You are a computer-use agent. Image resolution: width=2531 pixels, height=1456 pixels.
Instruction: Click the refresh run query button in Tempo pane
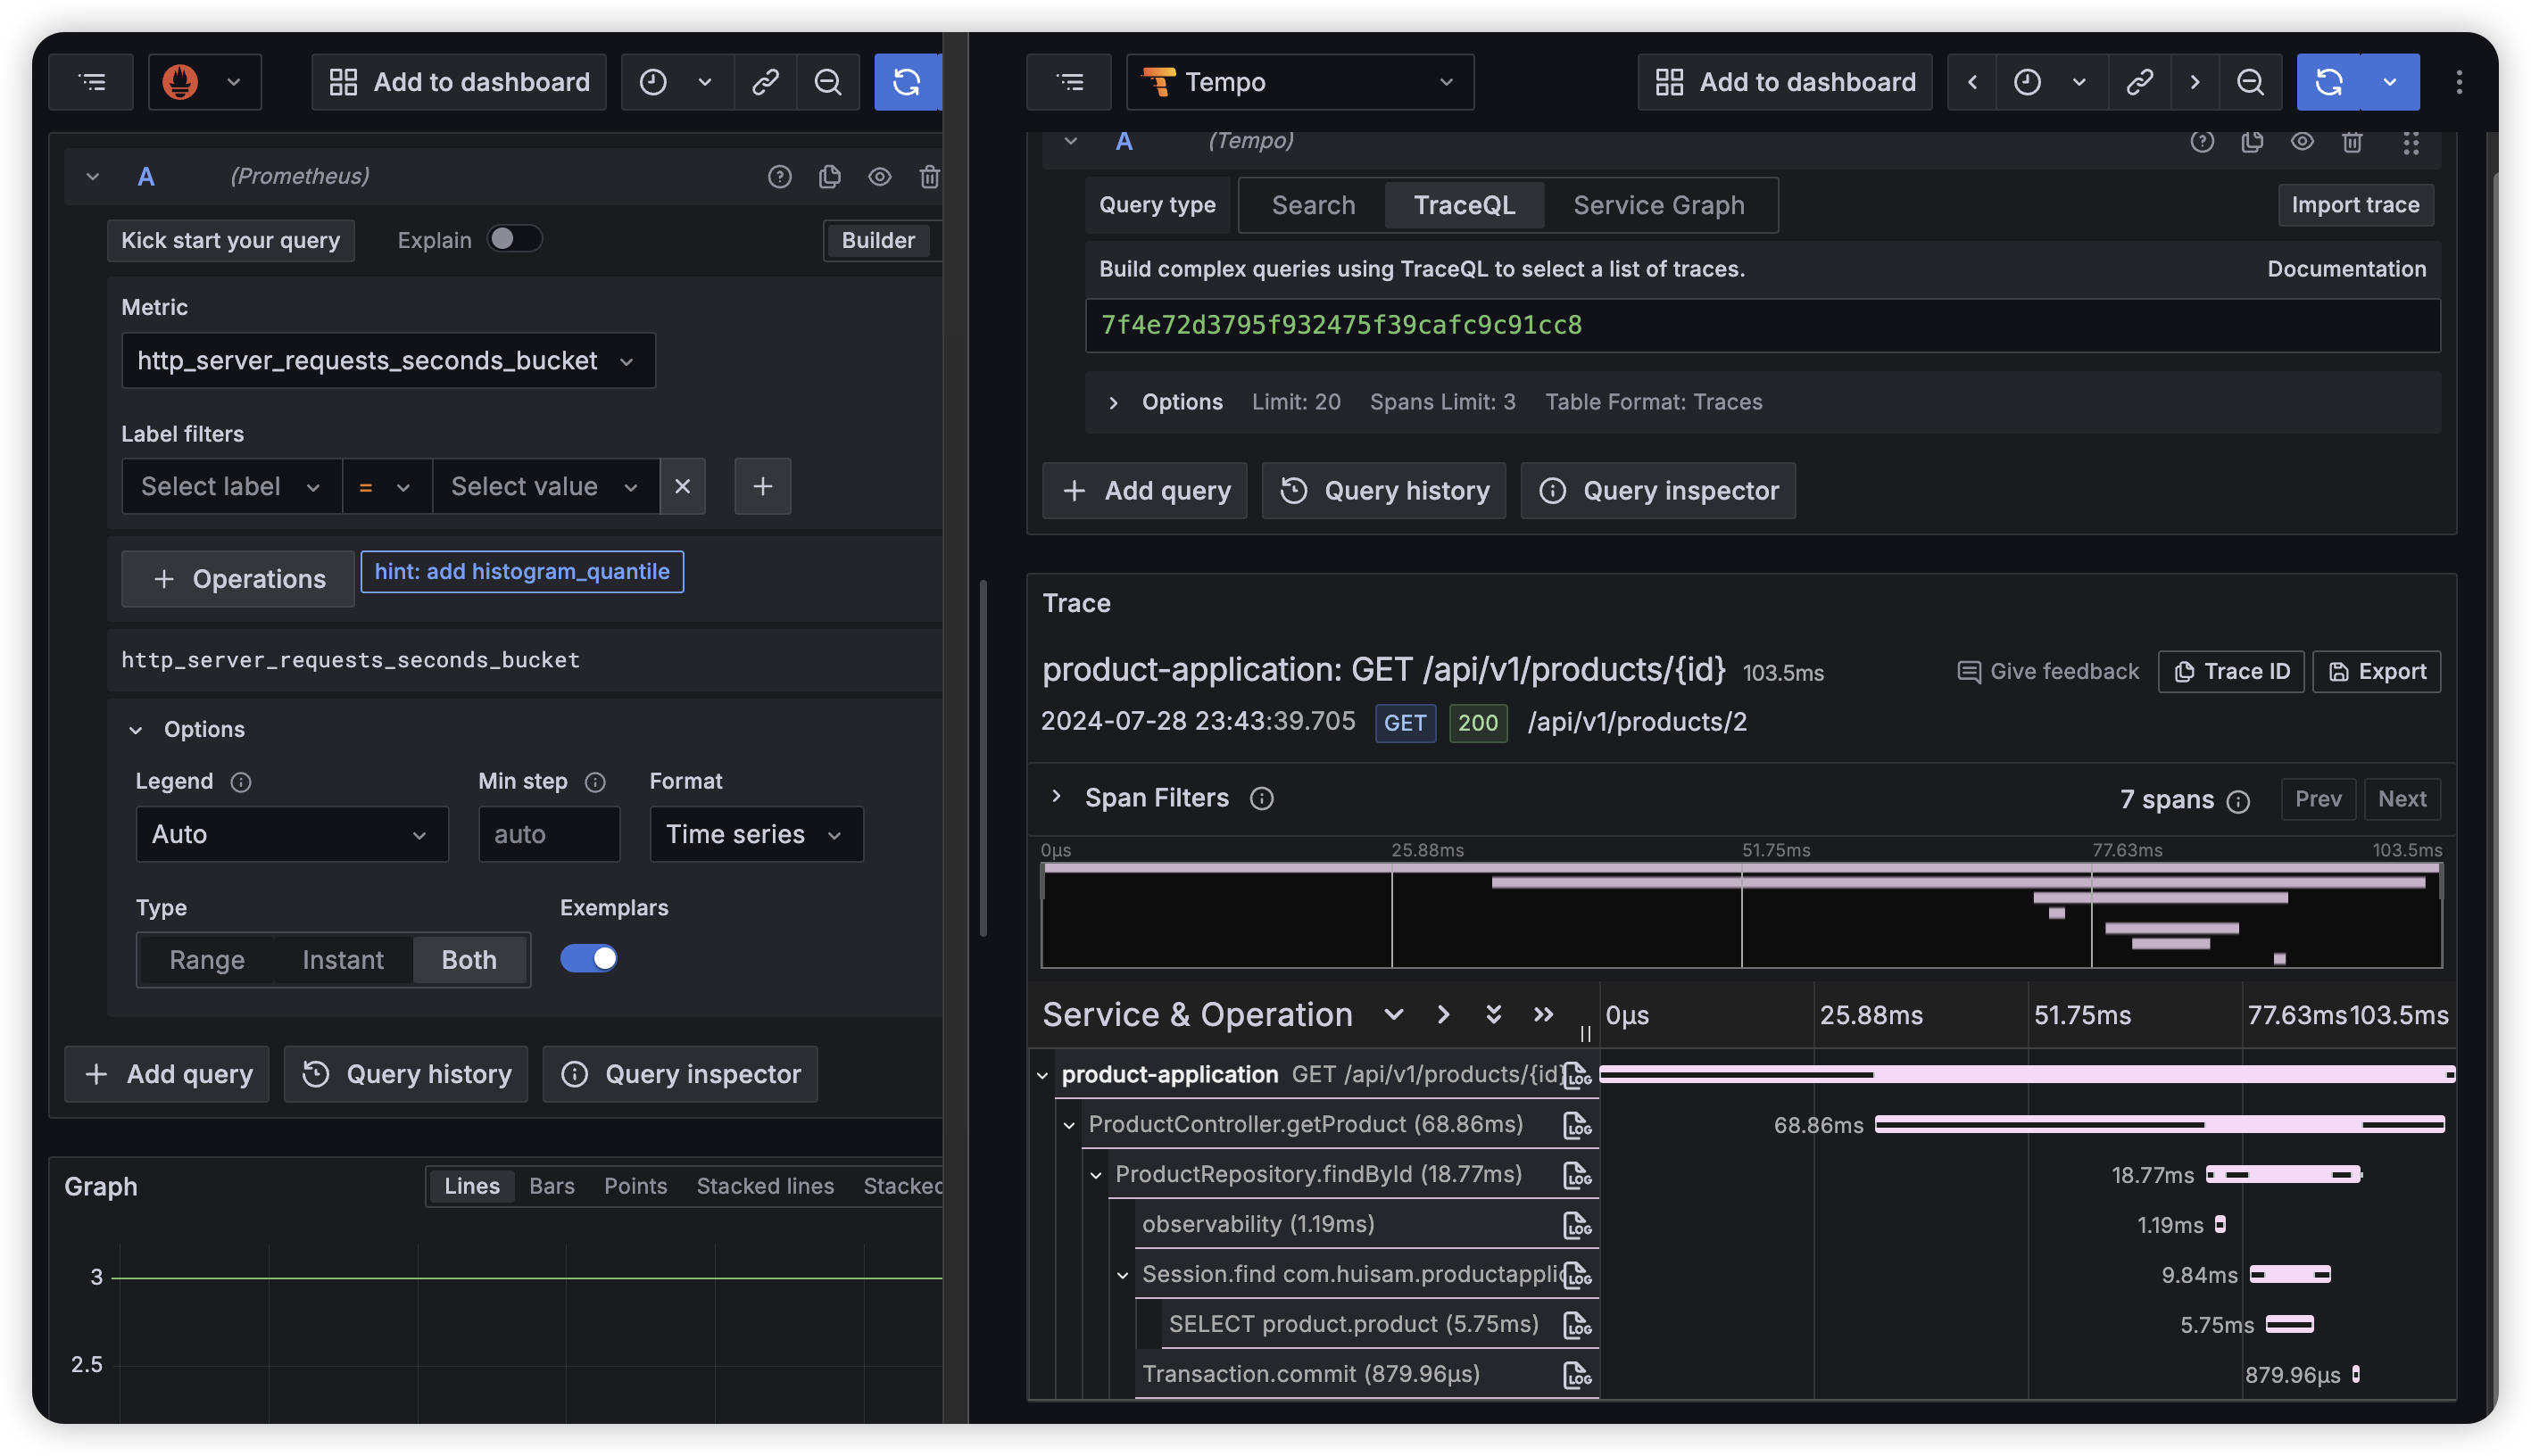tap(2328, 82)
